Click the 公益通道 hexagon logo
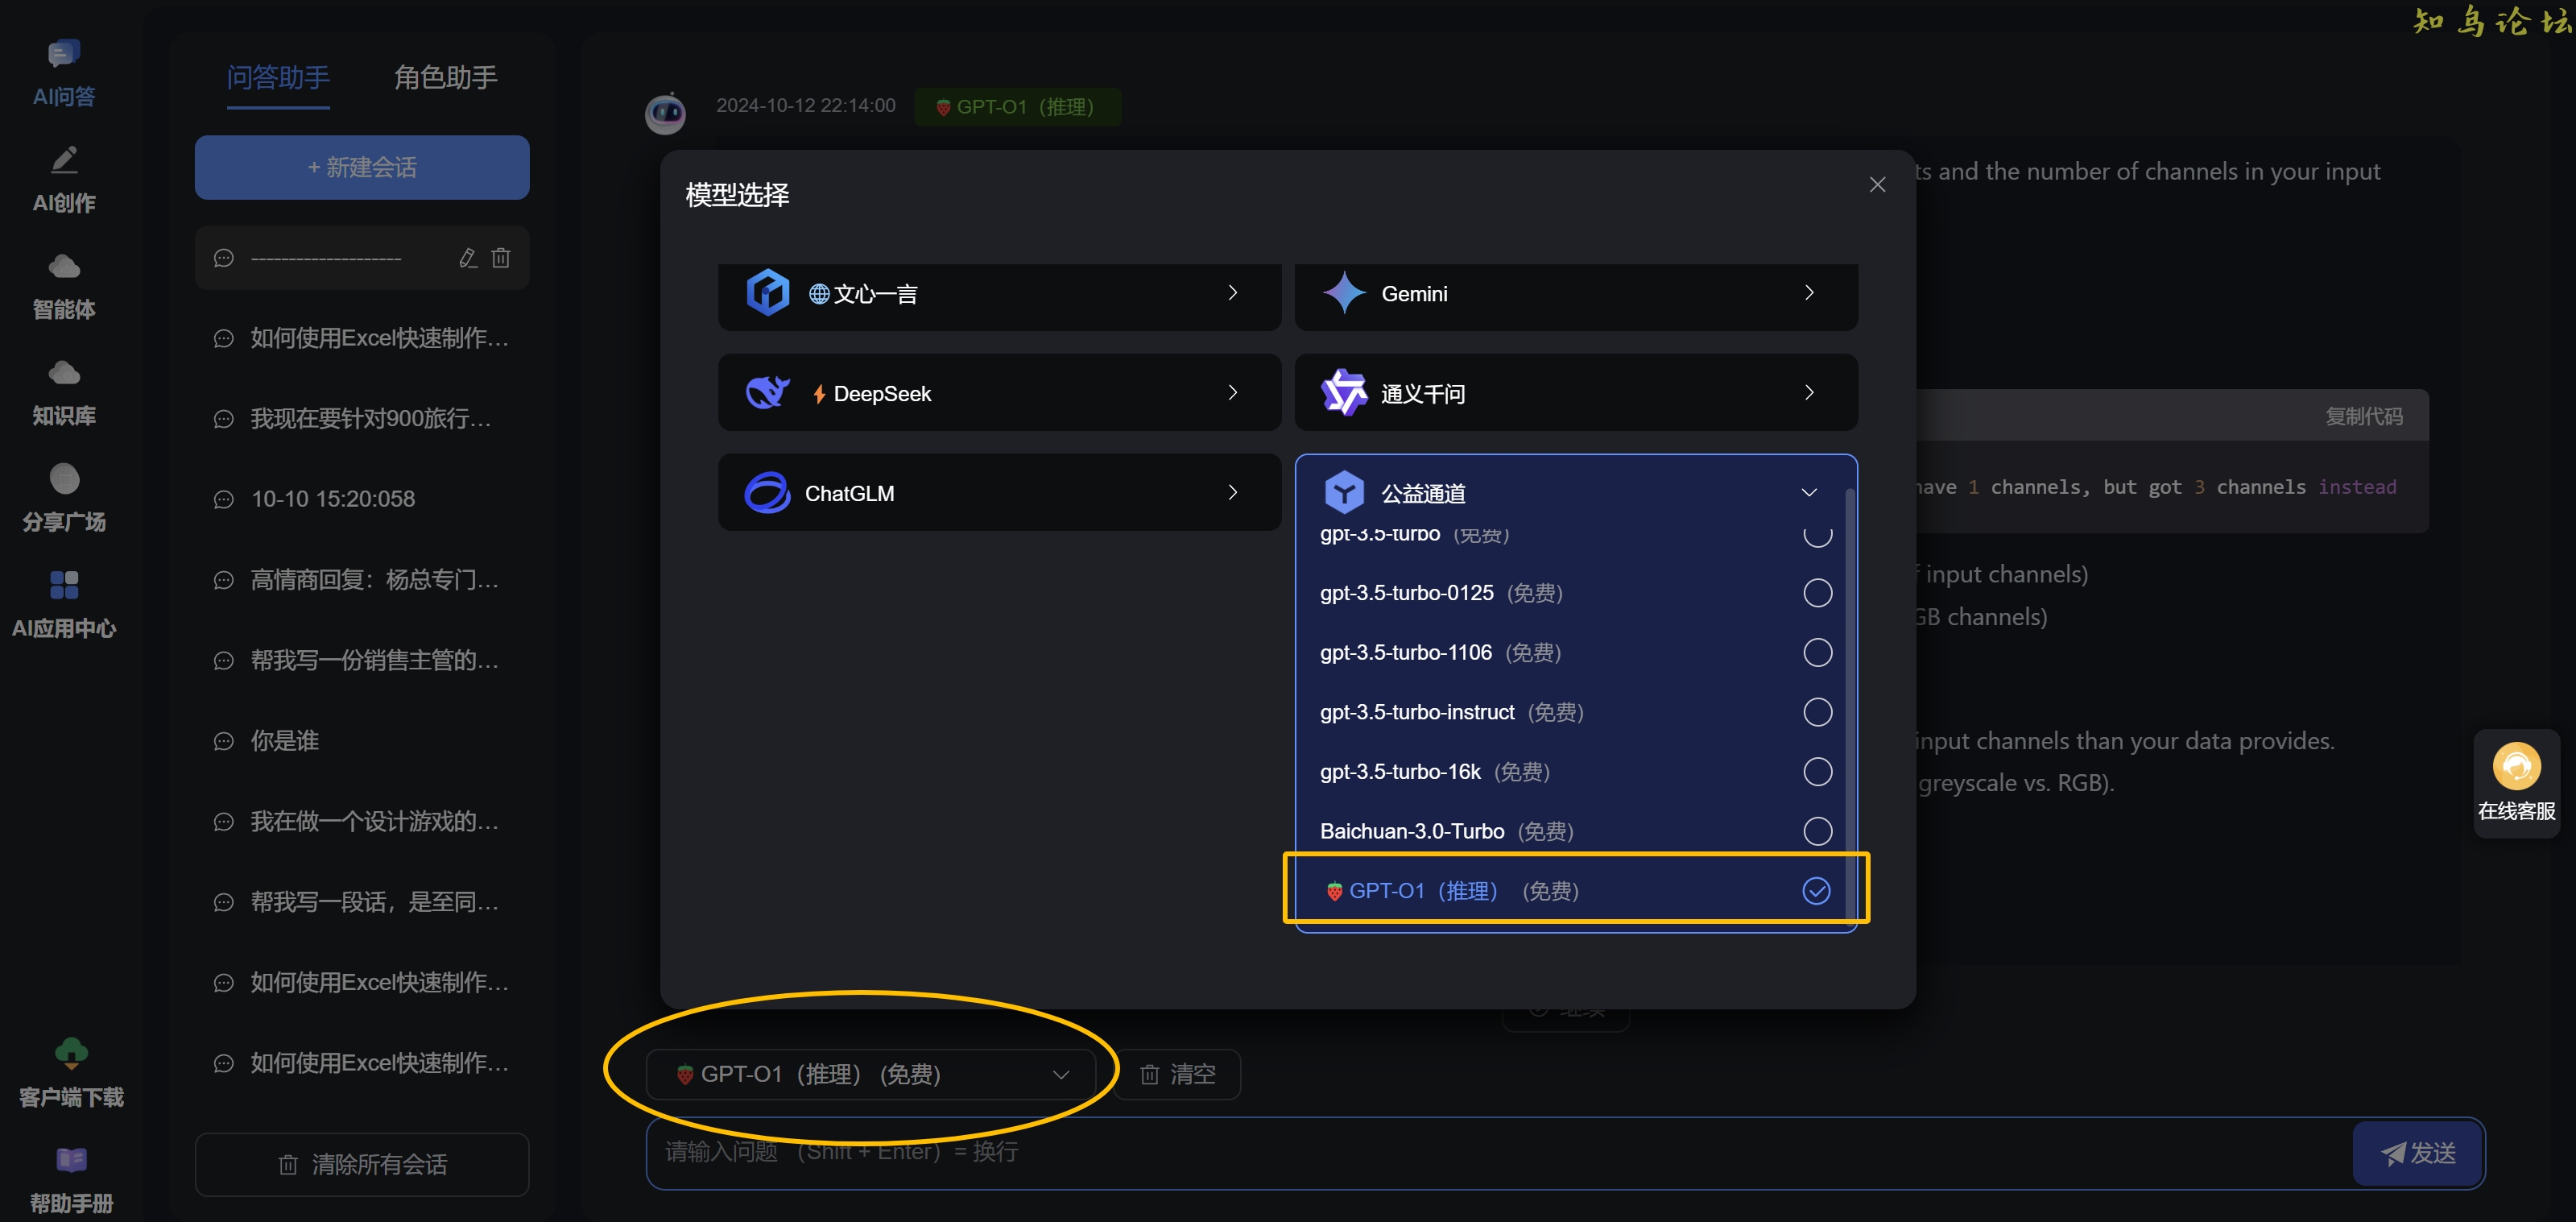Screen dimensions: 2576x1222 point(1344,493)
